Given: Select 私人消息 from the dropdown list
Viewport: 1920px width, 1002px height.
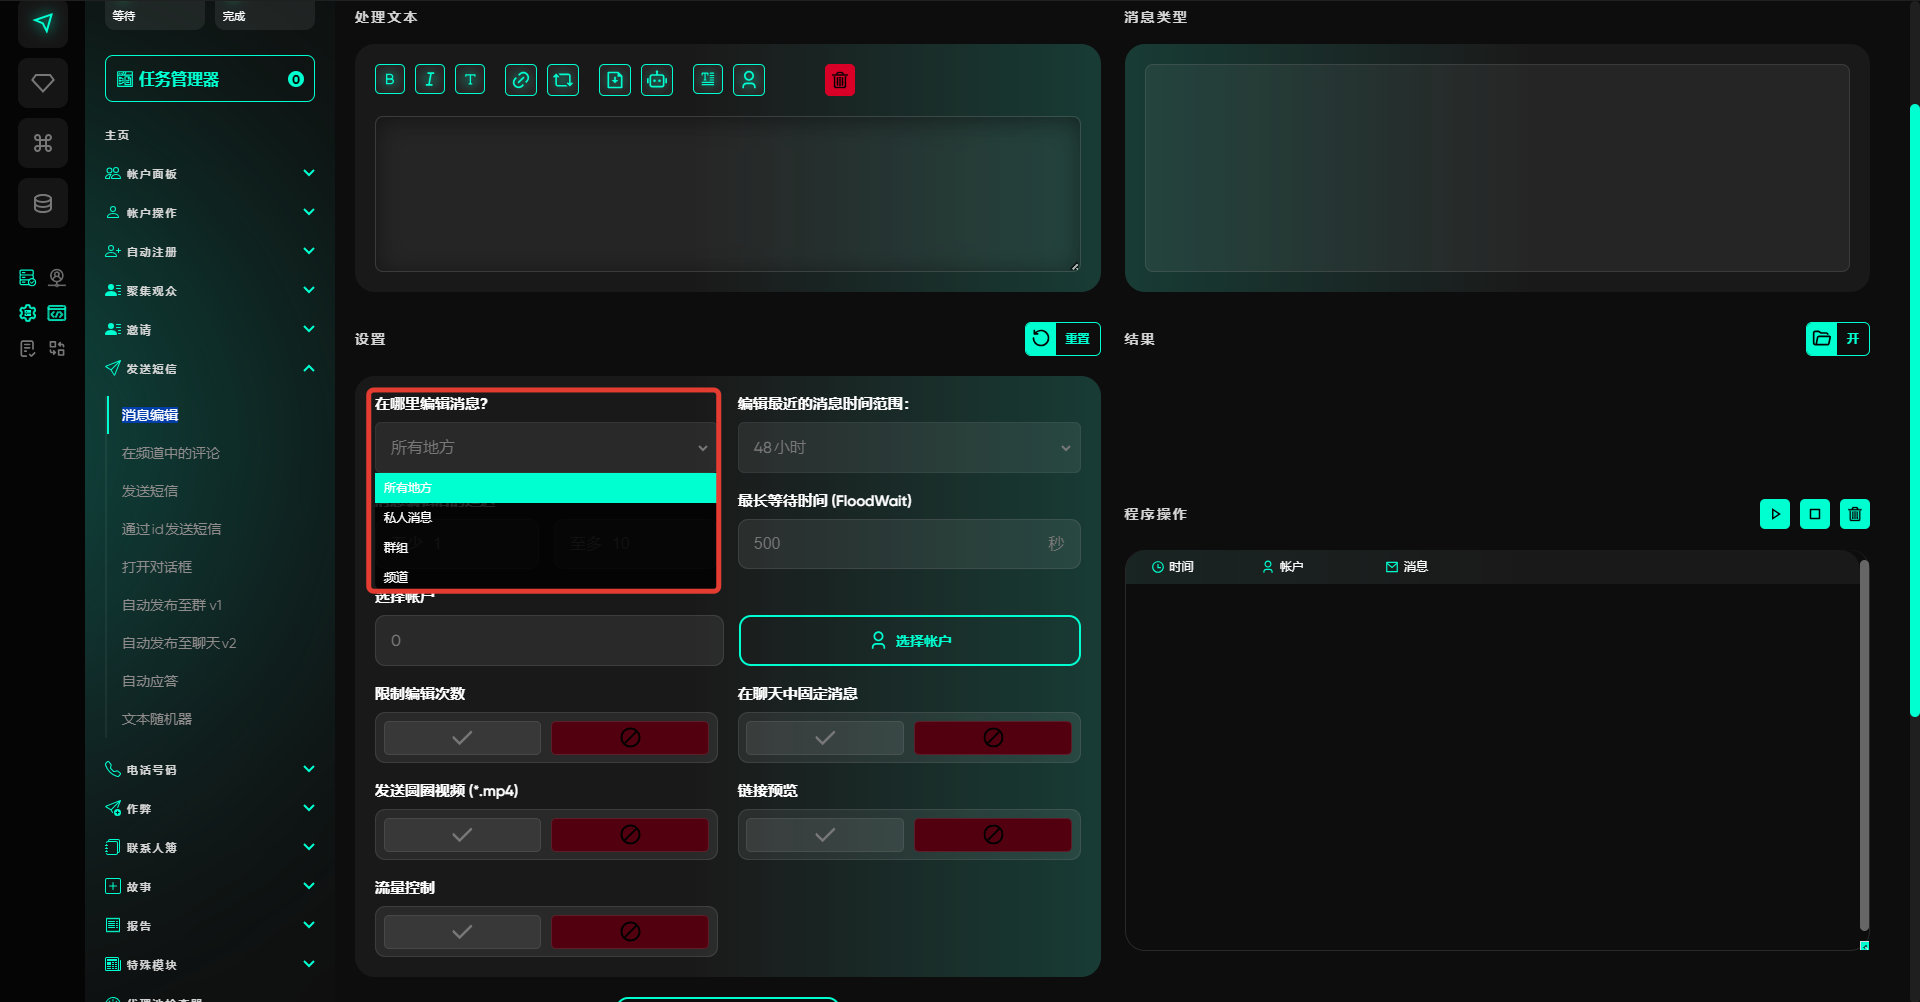Looking at the screenshot, I should (x=408, y=518).
